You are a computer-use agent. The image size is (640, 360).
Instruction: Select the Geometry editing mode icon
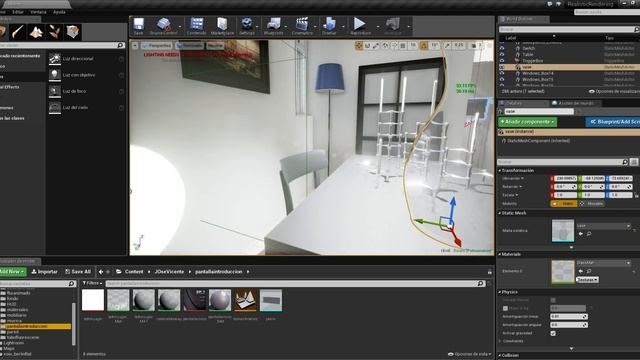(x=72, y=31)
